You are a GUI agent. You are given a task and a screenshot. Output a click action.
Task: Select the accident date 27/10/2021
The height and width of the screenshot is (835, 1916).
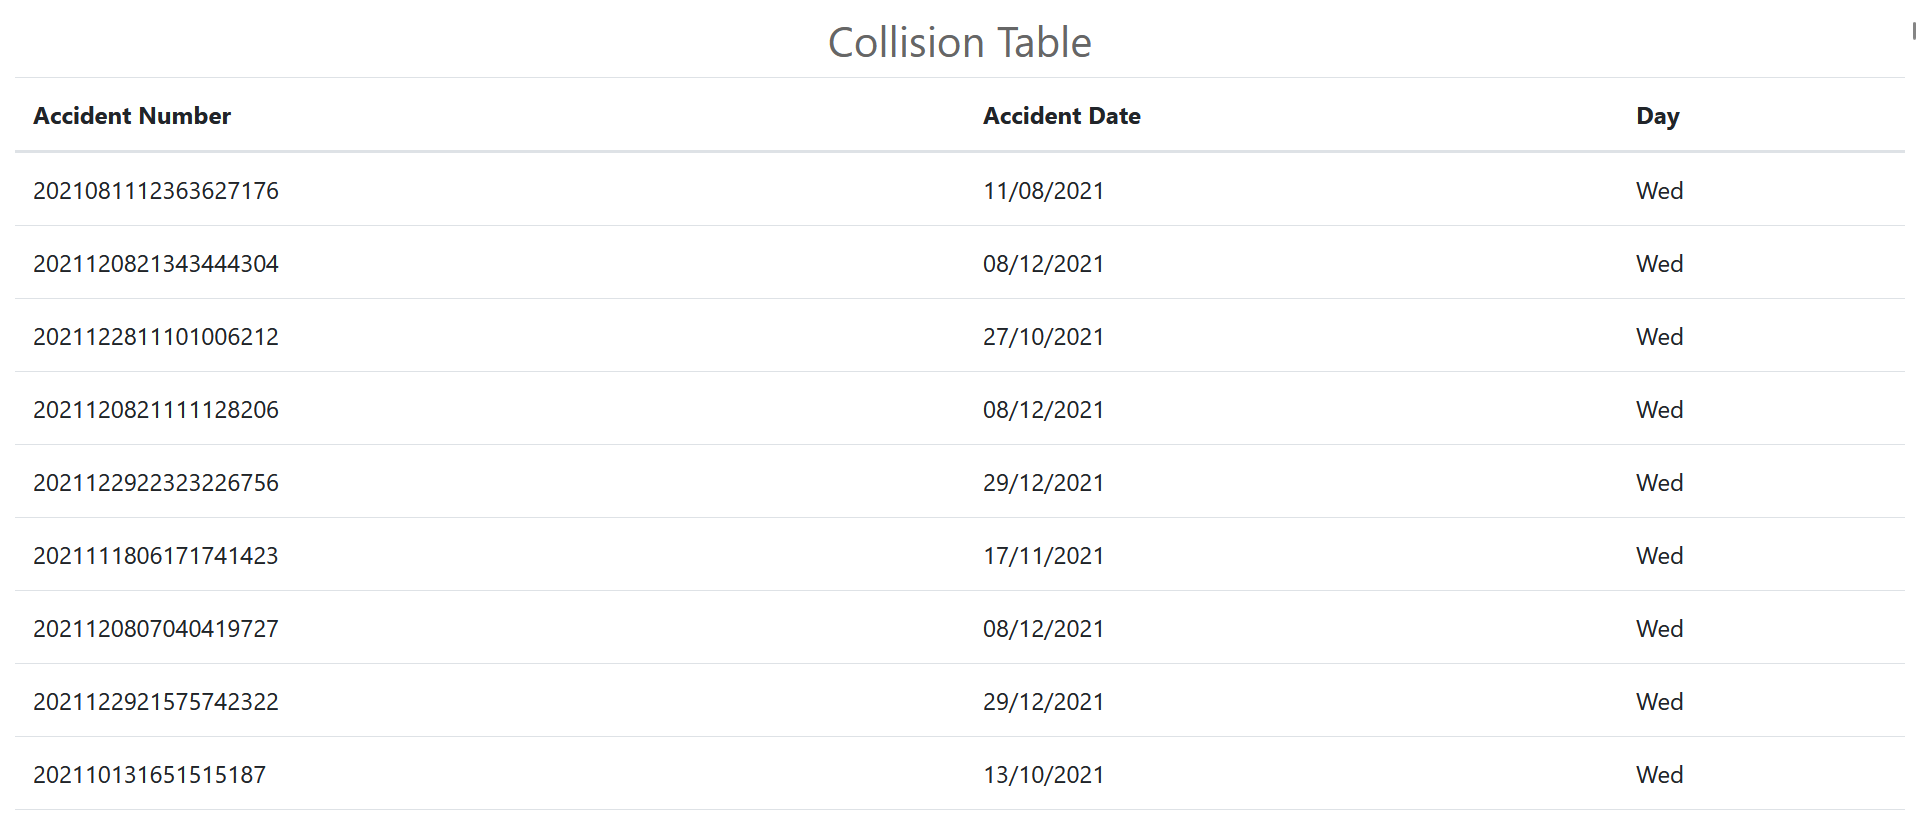(1043, 337)
